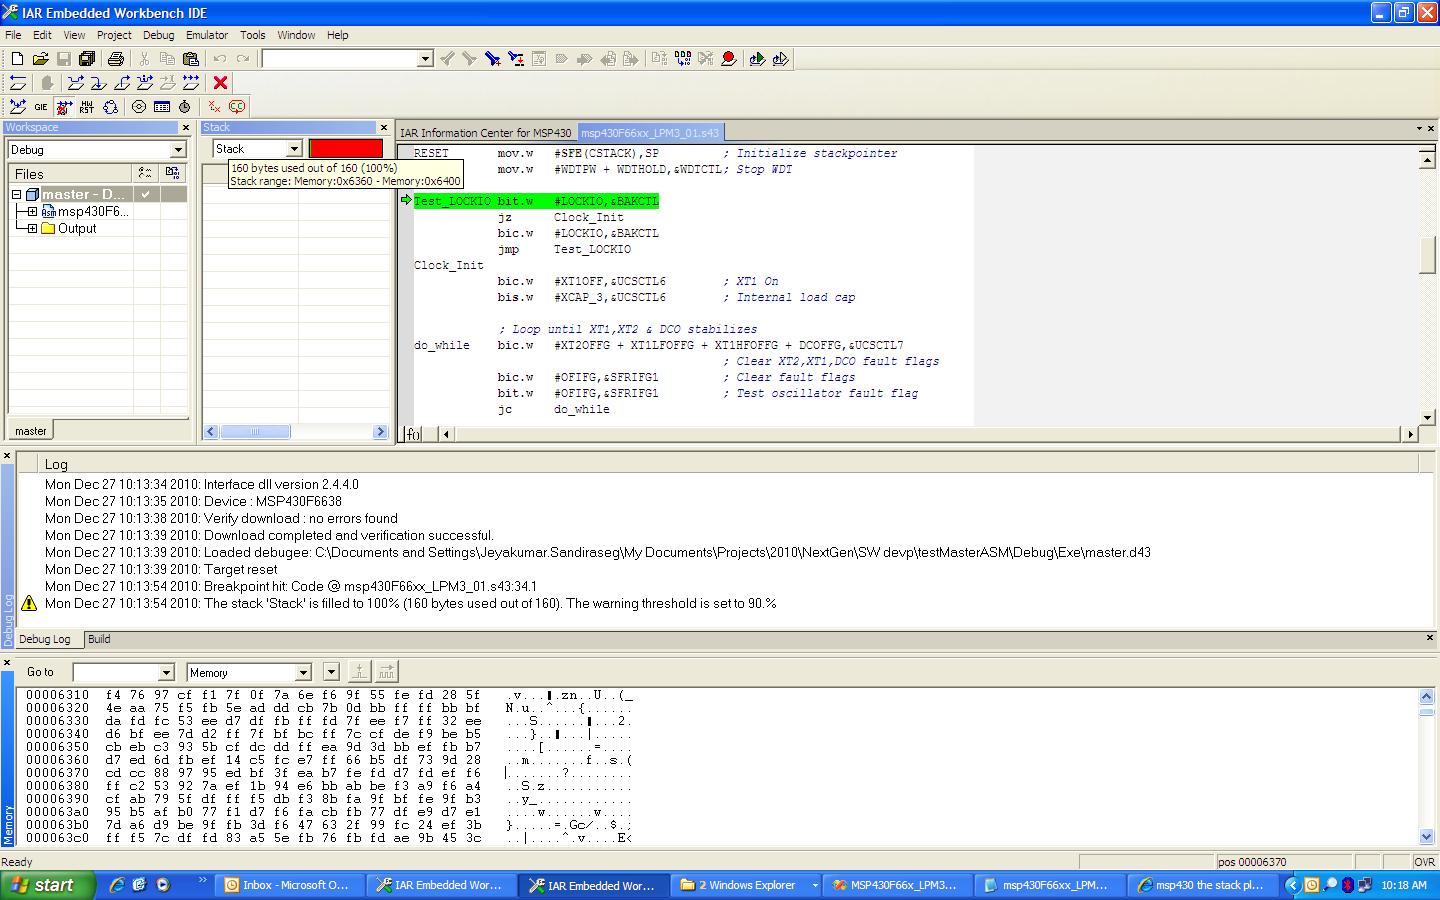Click the CC emulator toolbar icon

click(x=237, y=107)
